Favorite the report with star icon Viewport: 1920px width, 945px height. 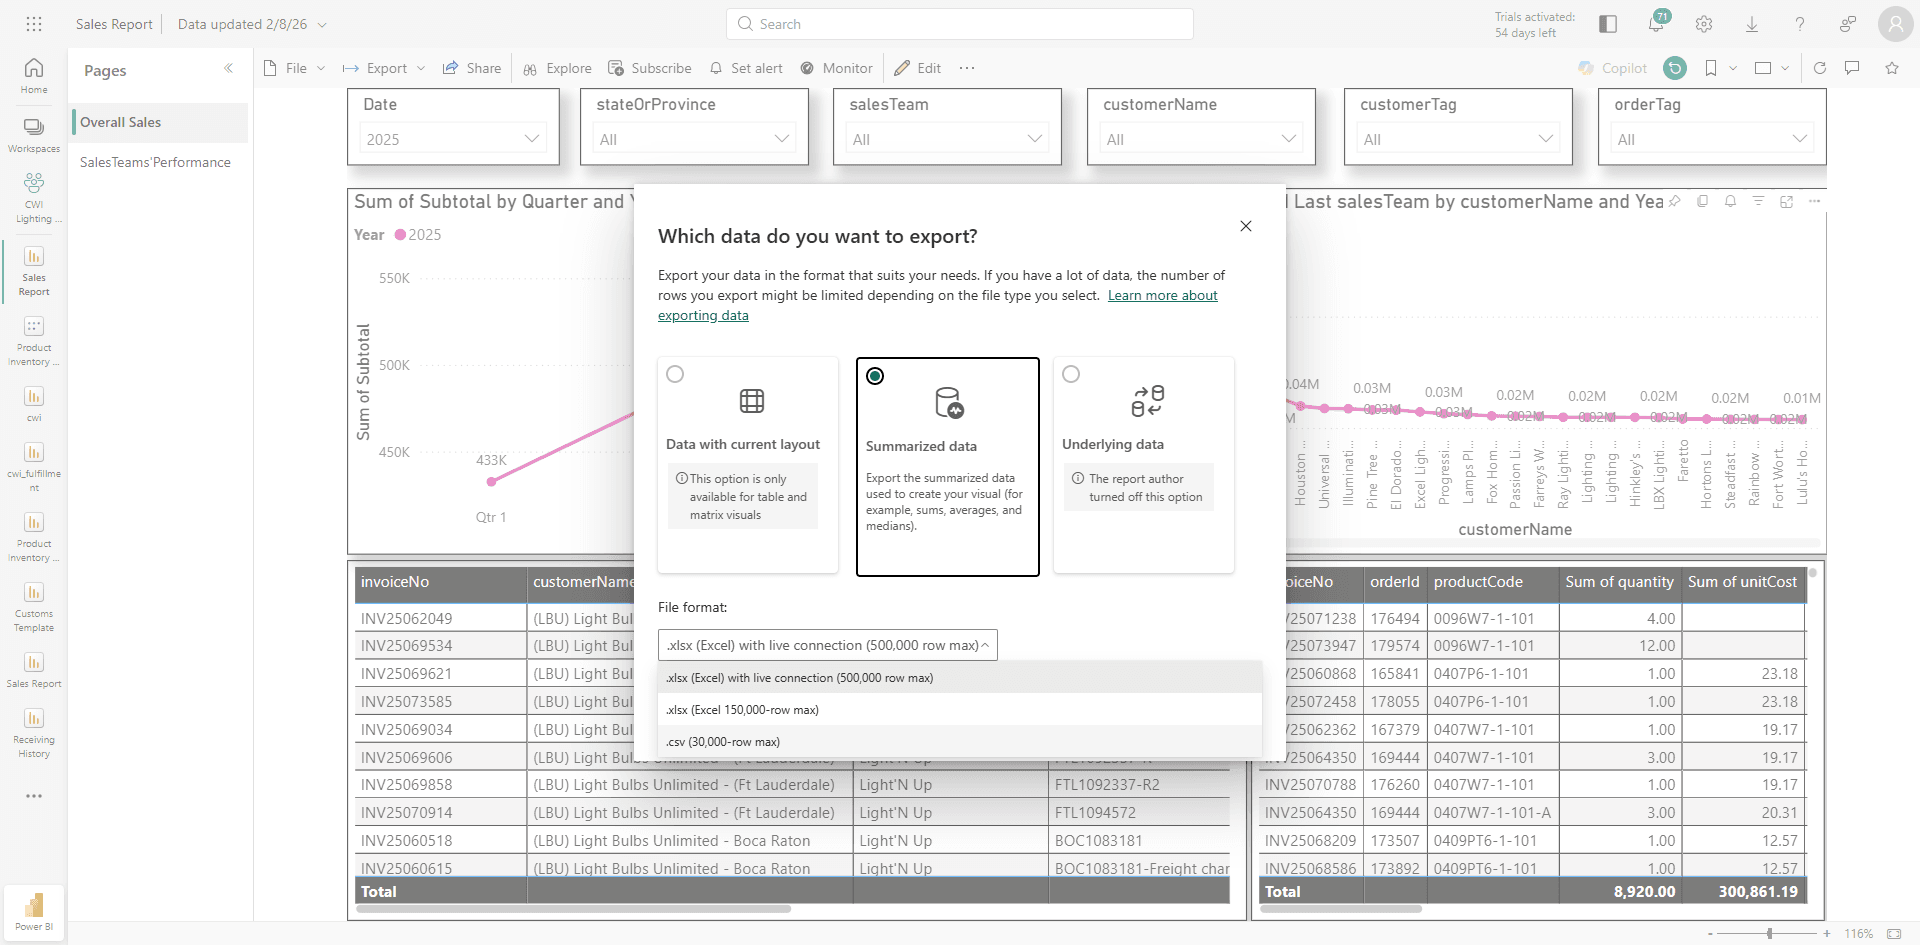(x=1892, y=68)
